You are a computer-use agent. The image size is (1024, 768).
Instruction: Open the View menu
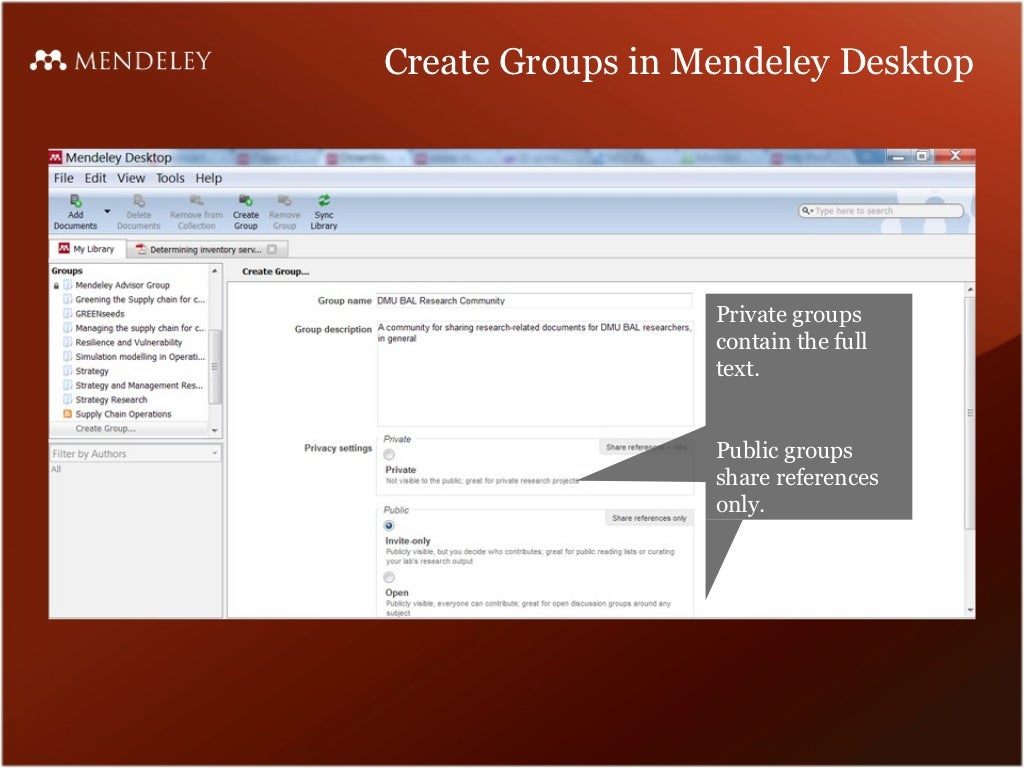131,178
